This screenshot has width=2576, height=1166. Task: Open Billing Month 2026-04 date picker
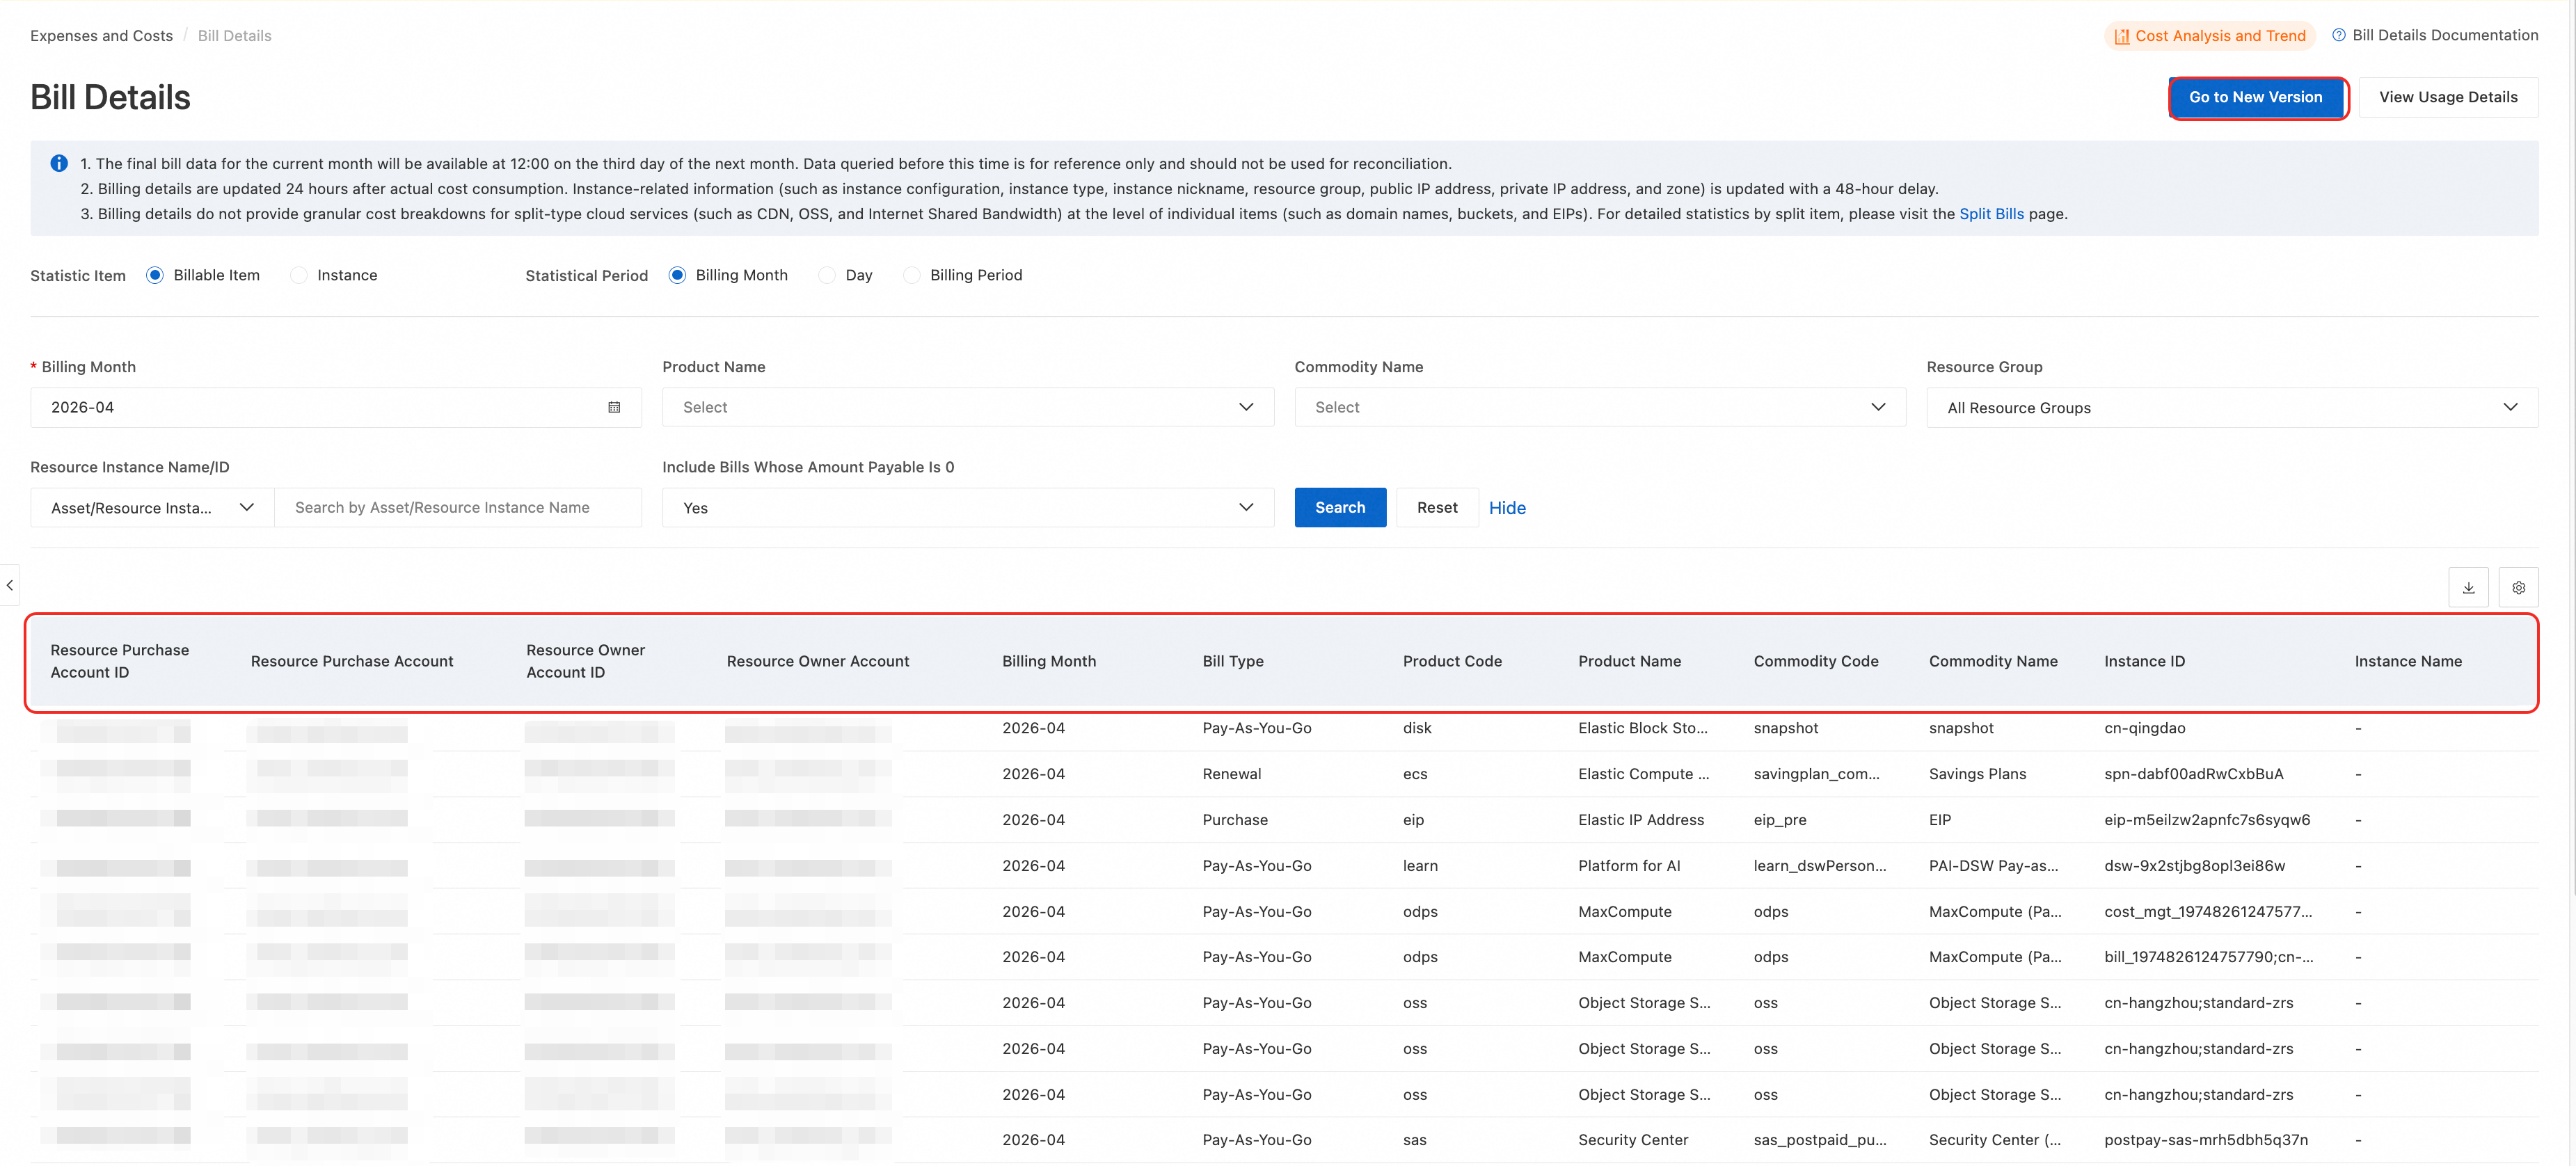click(x=336, y=407)
